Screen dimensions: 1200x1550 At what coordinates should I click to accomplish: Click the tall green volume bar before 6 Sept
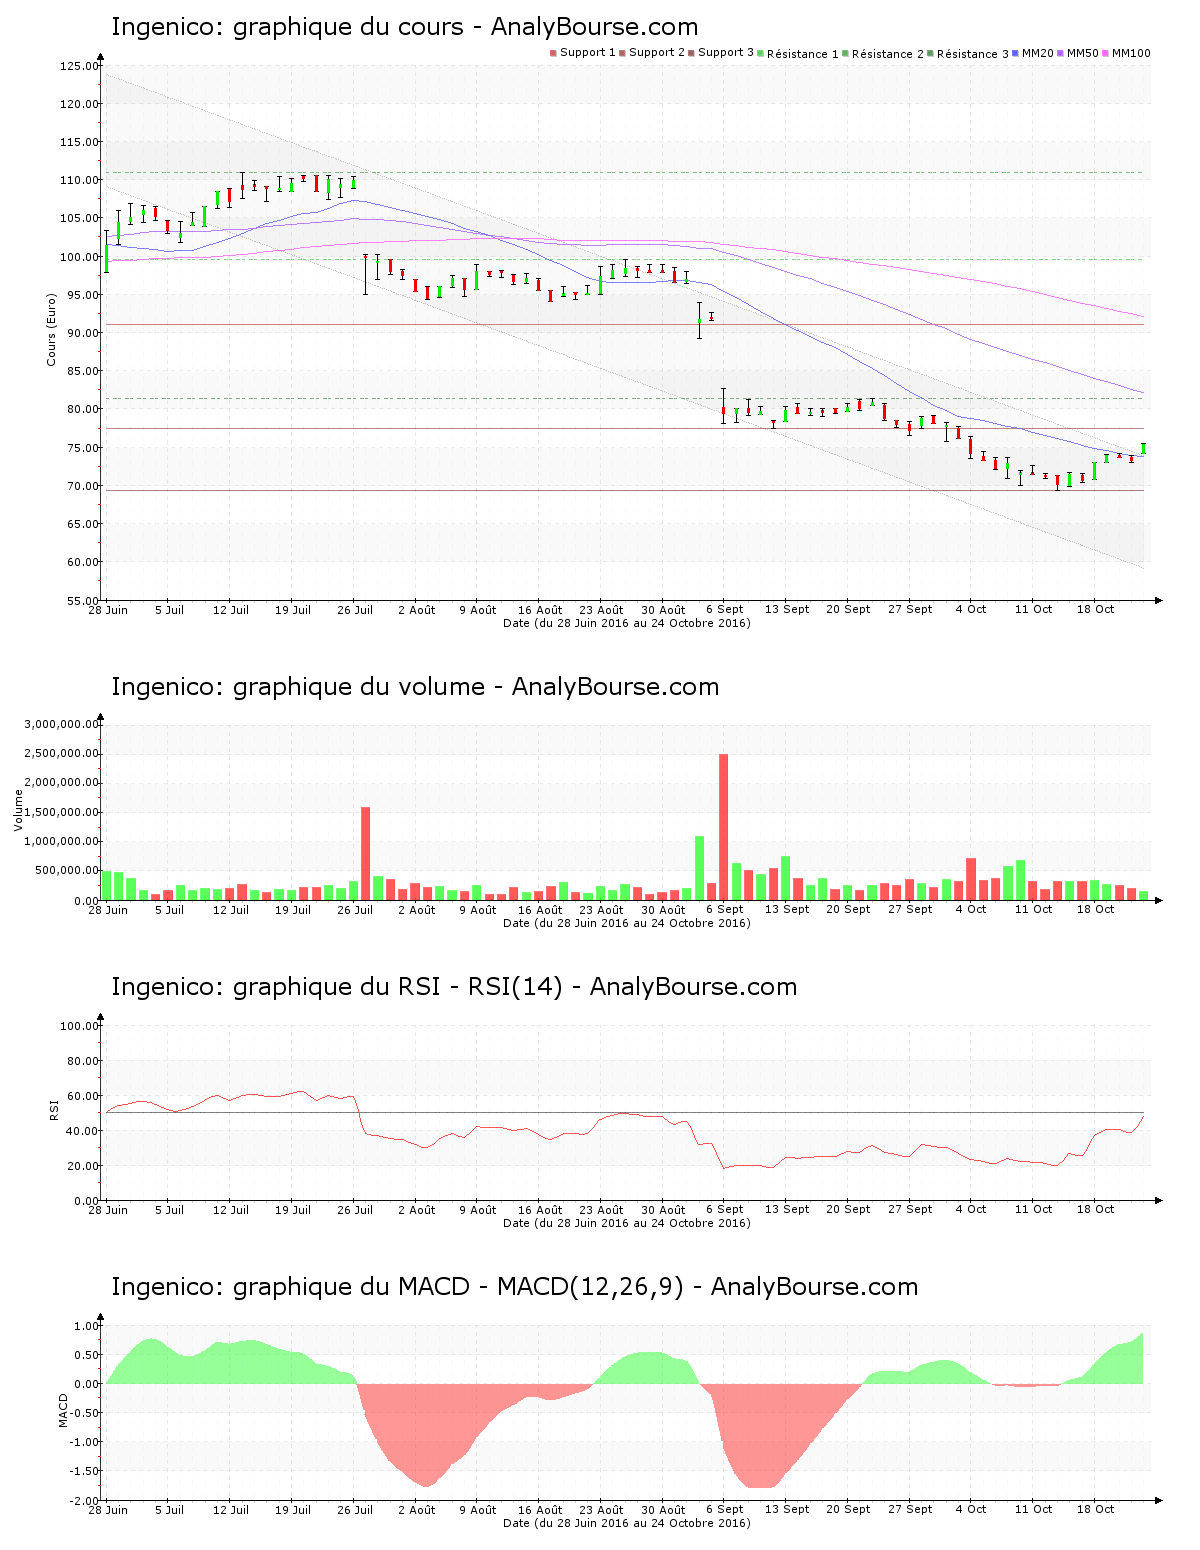pyautogui.click(x=699, y=868)
